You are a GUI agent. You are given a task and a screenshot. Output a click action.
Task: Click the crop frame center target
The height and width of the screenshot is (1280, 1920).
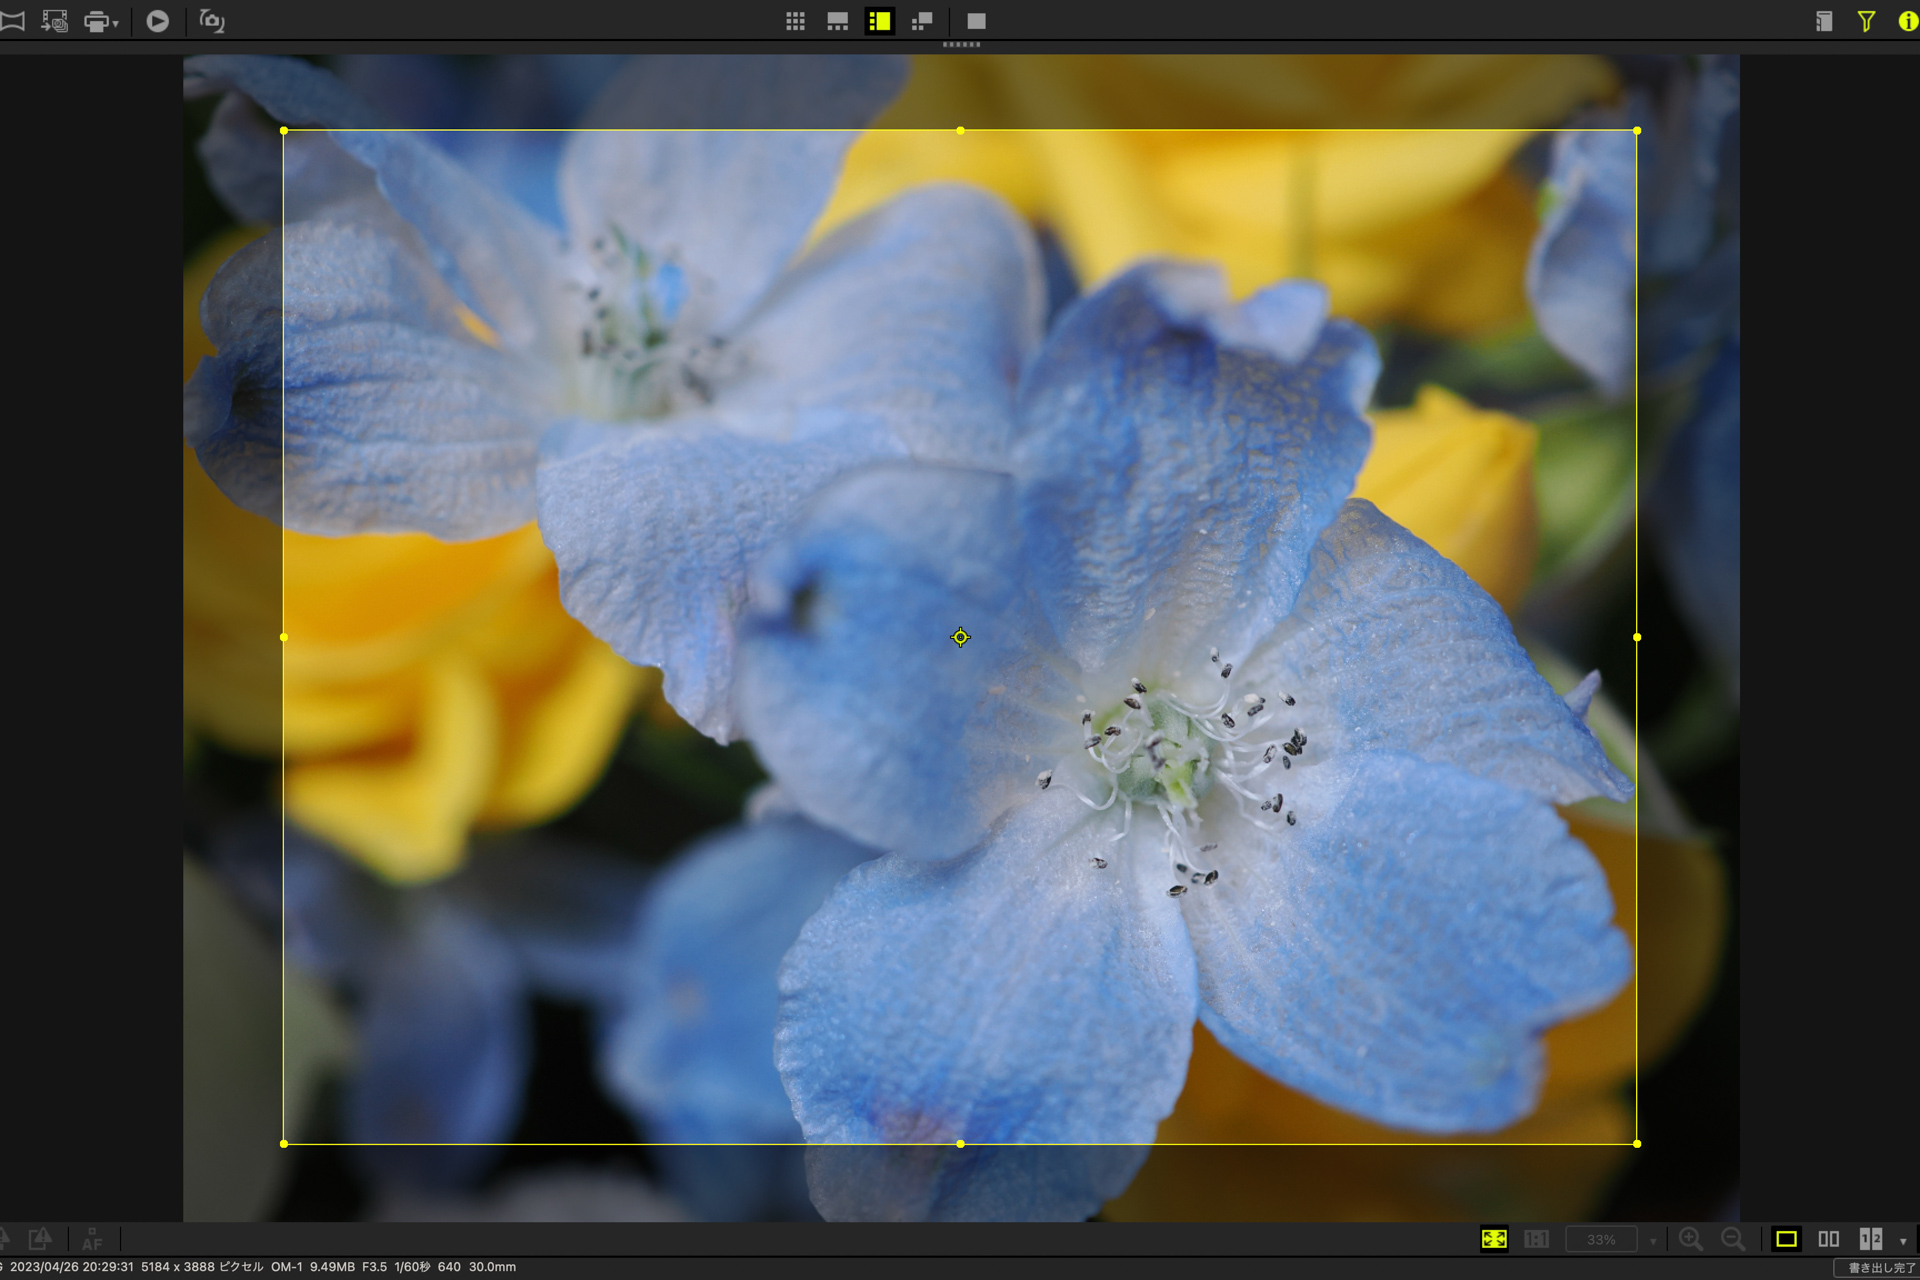click(x=960, y=637)
